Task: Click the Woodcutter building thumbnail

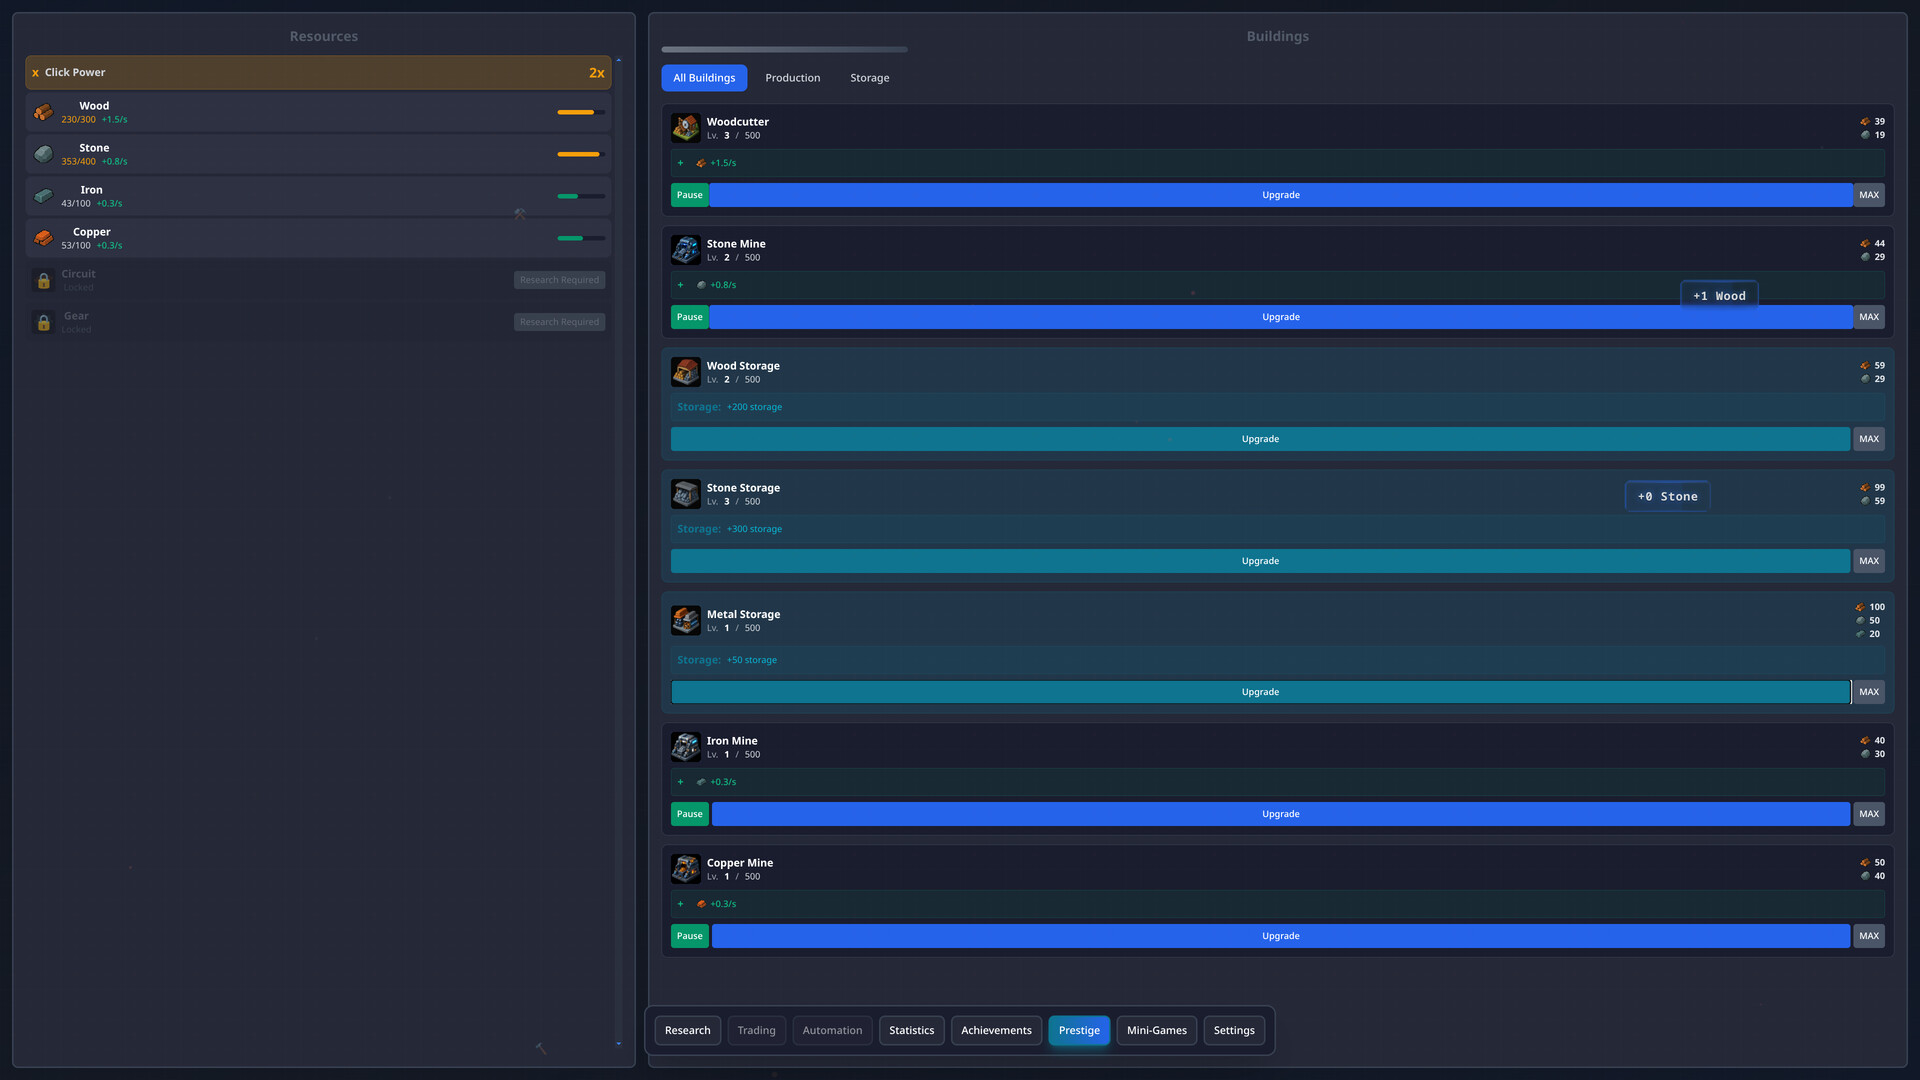Action: tap(685, 128)
